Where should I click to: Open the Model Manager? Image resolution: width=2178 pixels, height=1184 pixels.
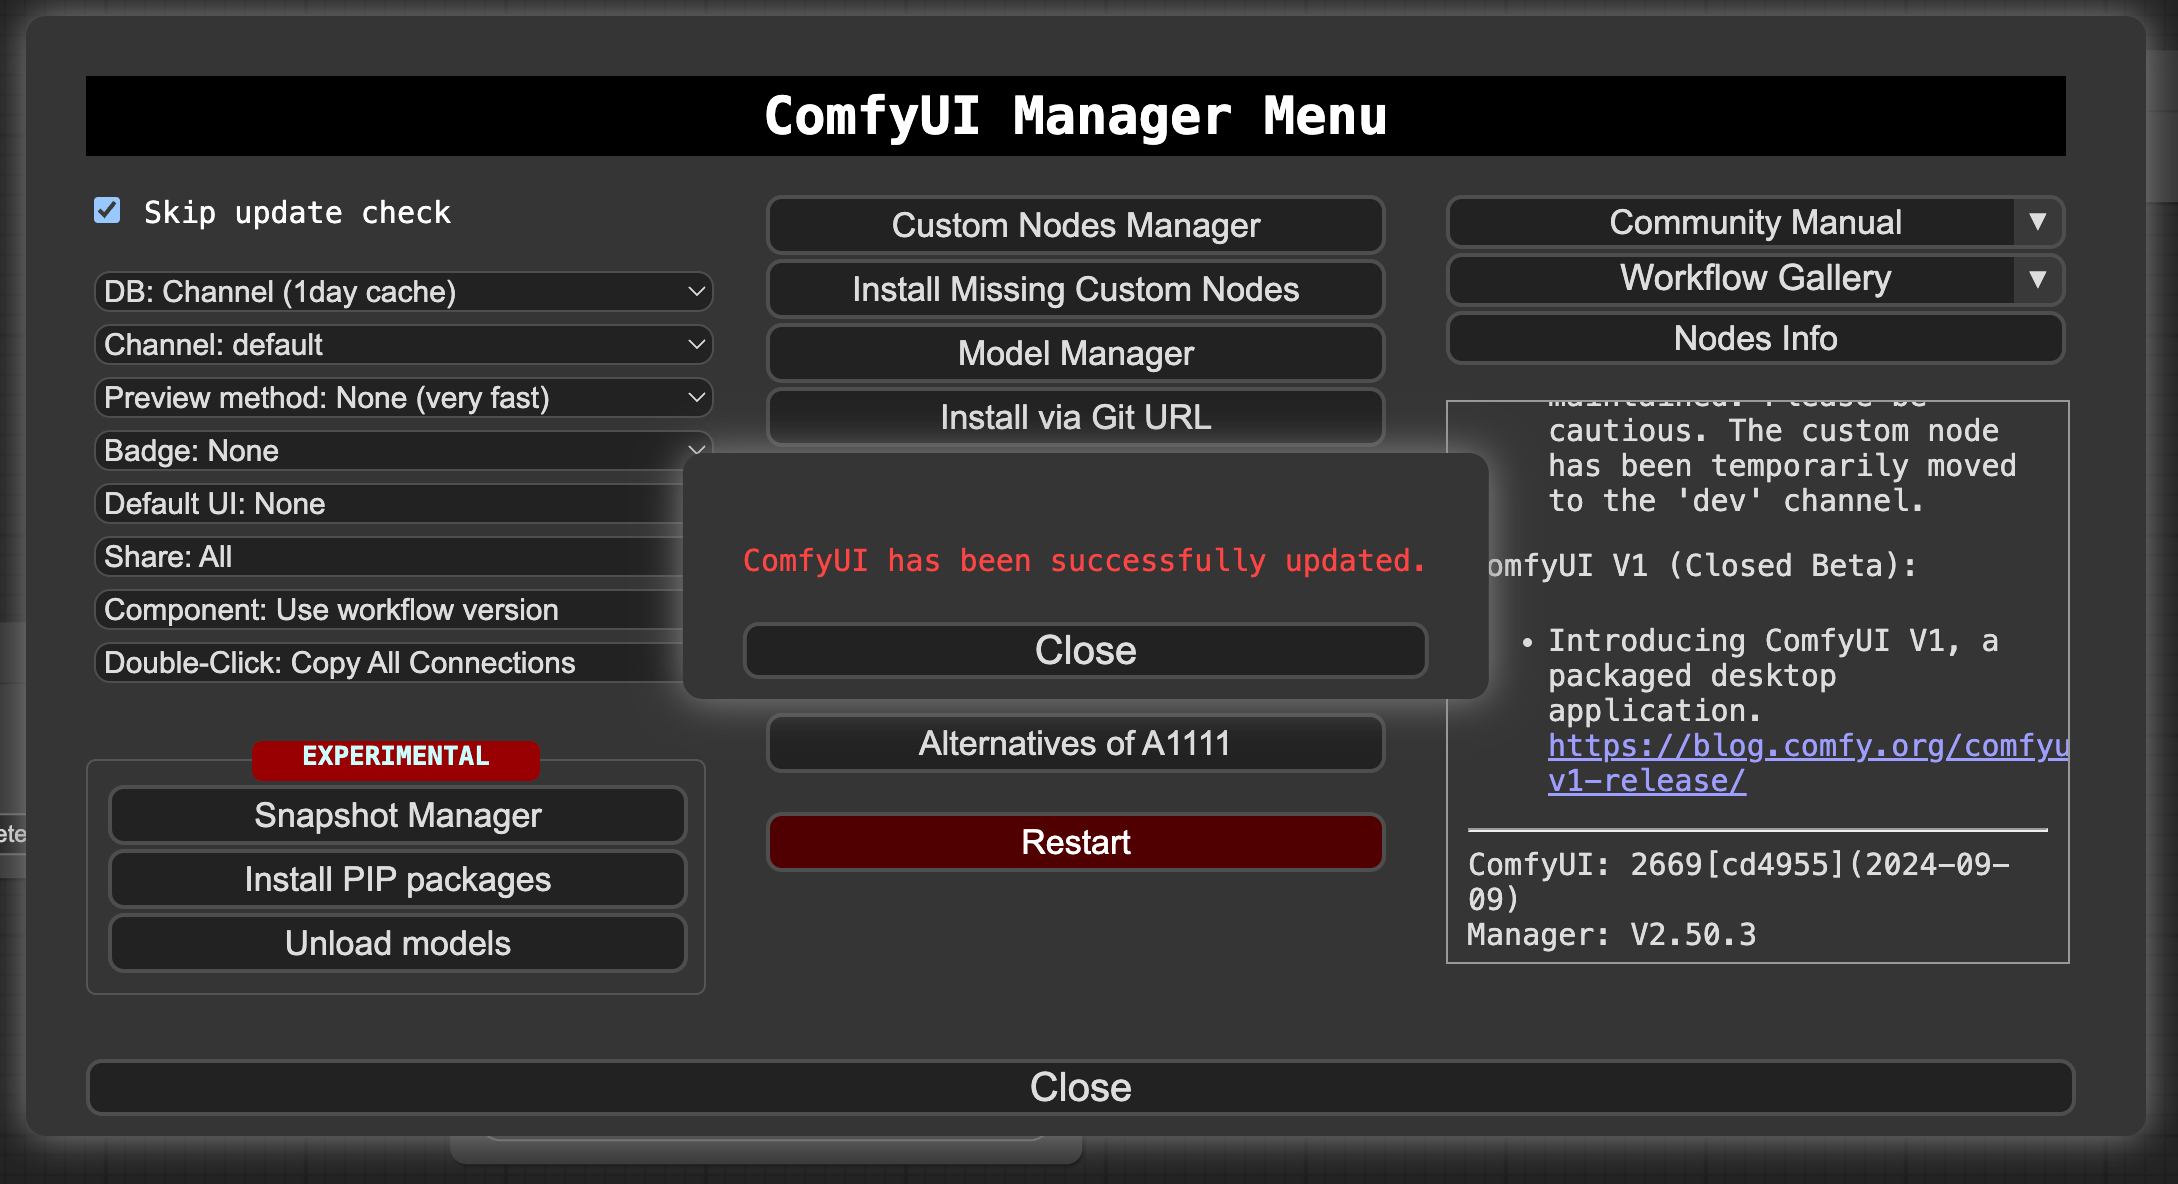point(1075,353)
